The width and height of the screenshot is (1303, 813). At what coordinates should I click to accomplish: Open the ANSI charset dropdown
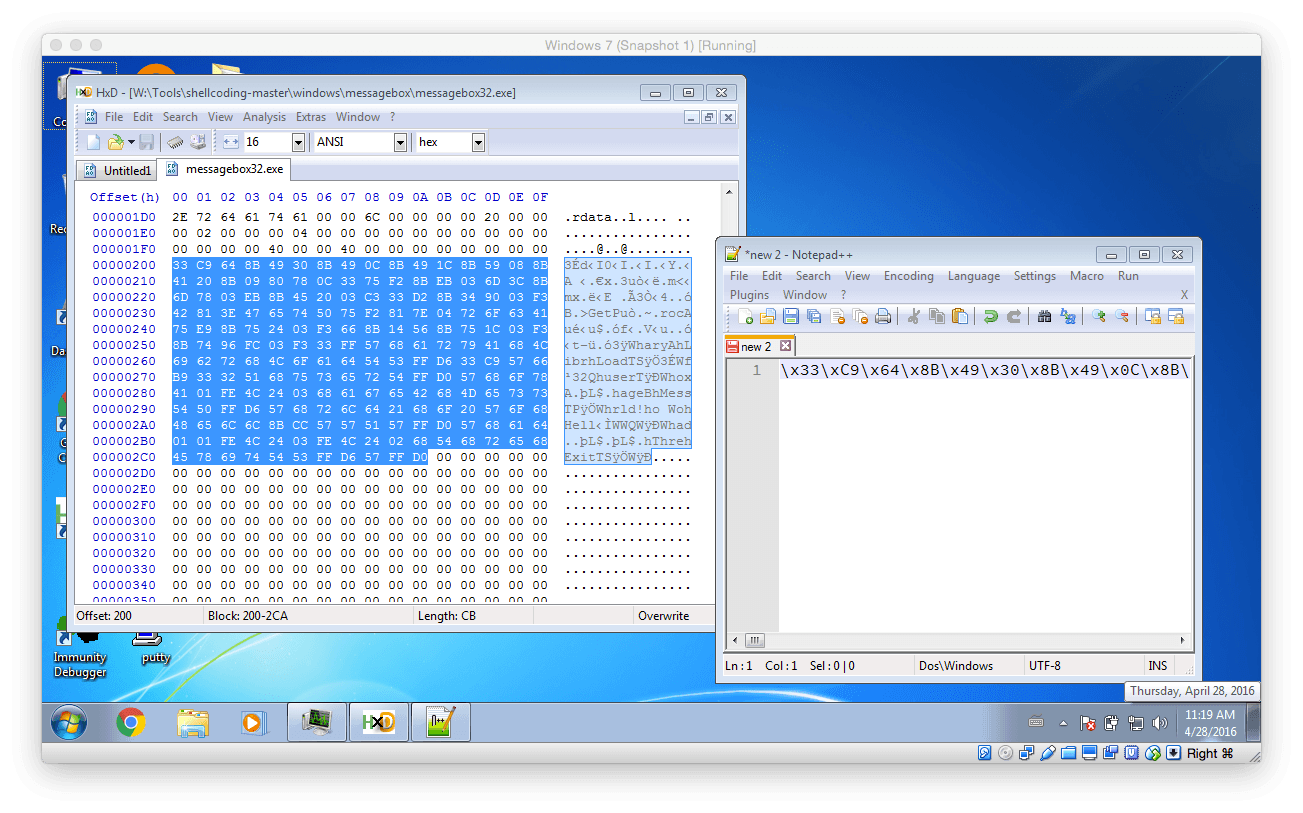pos(400,143)
